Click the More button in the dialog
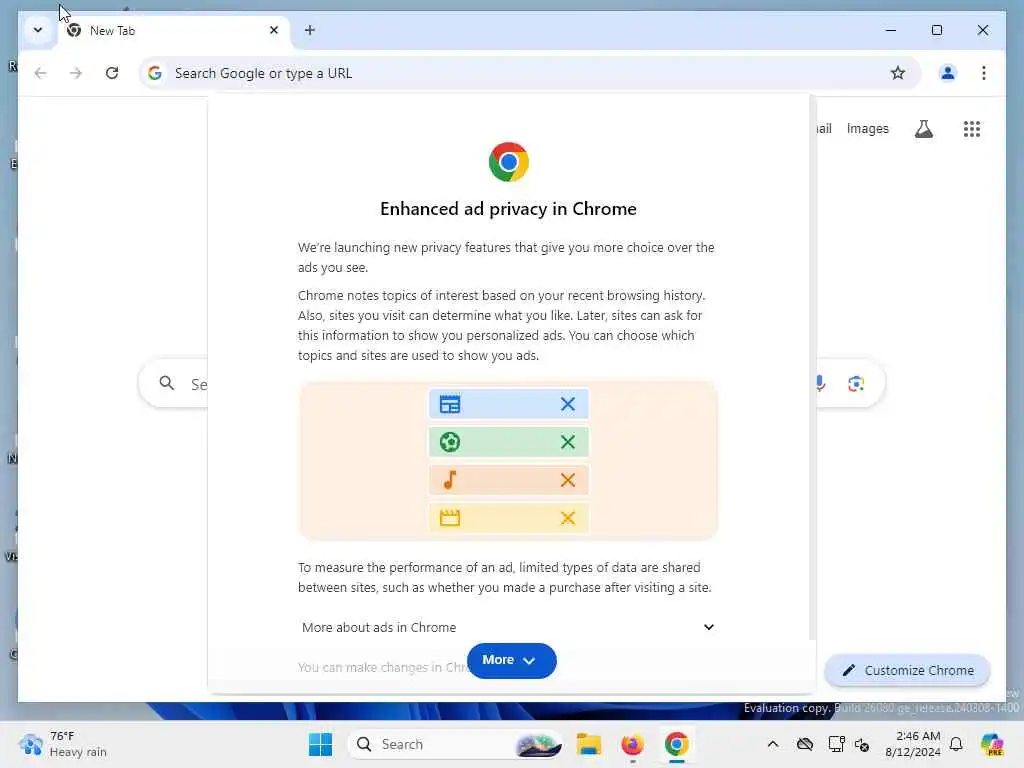Image resolution: width=1024 pixels, height=768 pixels. (x=511, y=660)
